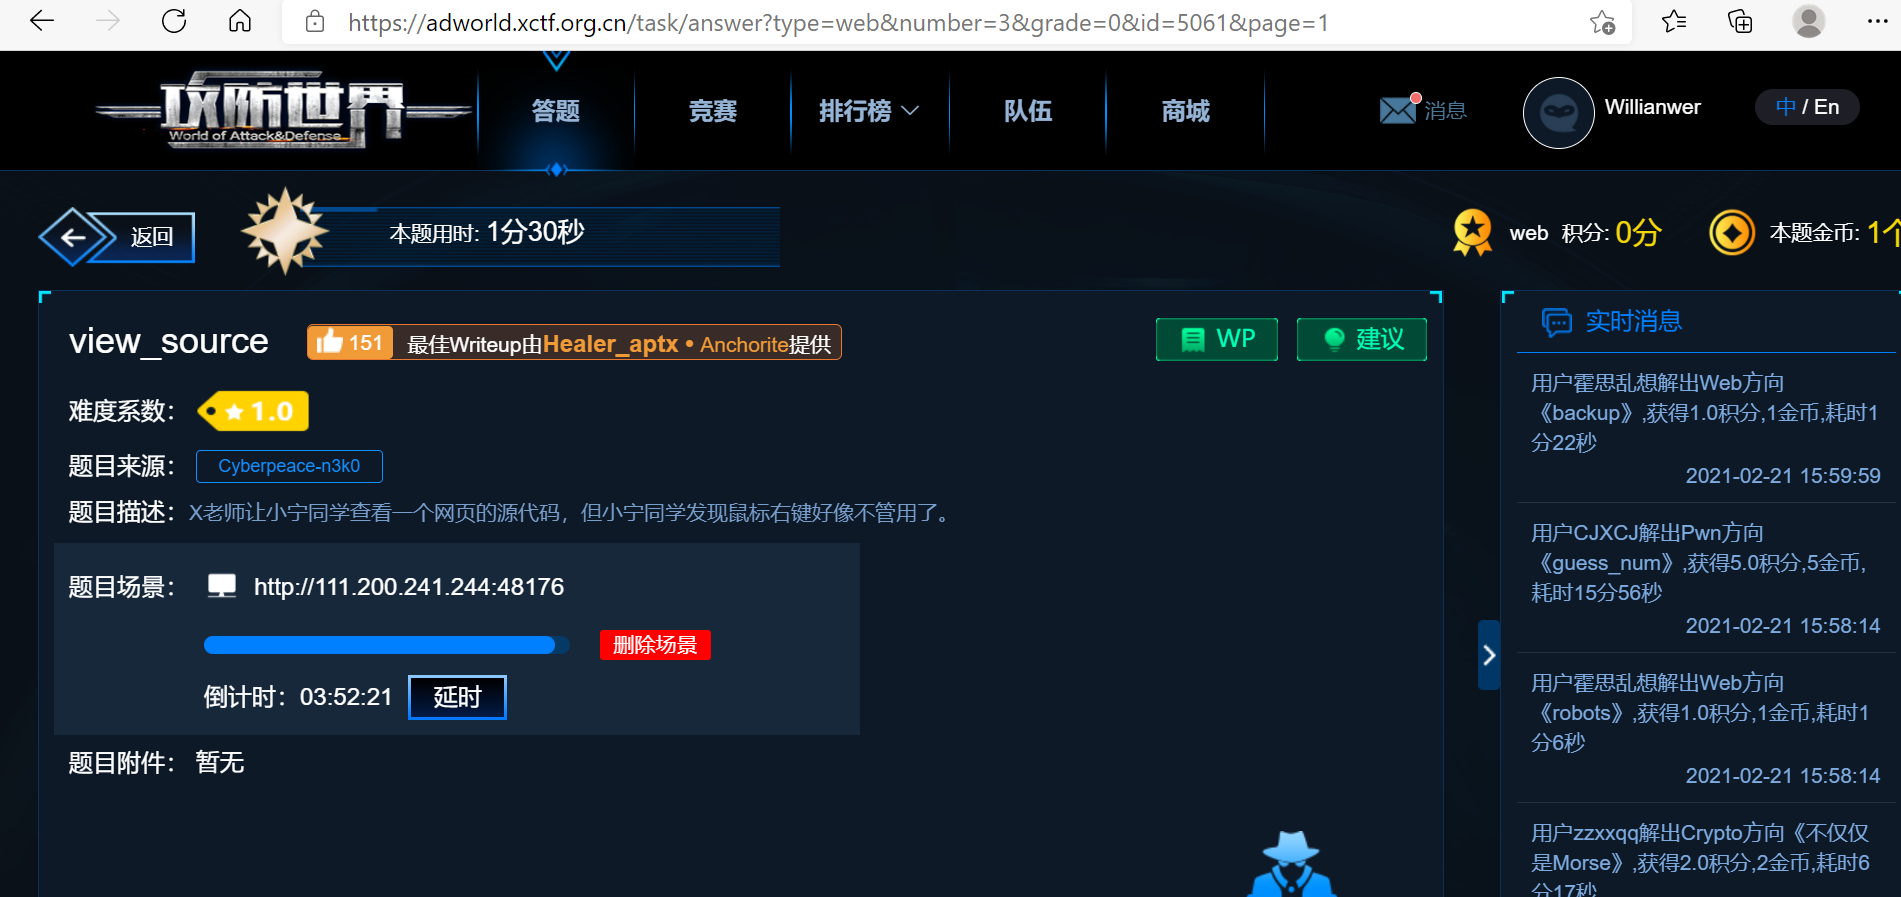The height and width of the screenshot is (897, 1901).
Task: Click the 本题金币 gold coin icon
Action: tap(1732, 233)
